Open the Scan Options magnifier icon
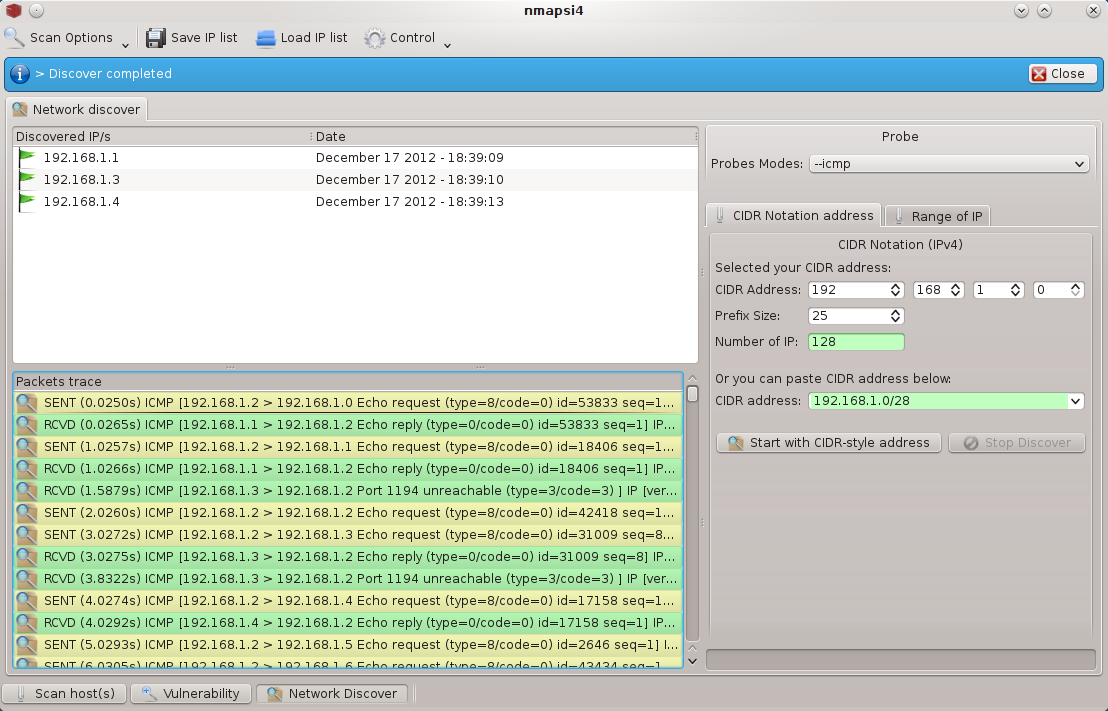The image size is (1108, 711). pyautogui.click(x=15, y=38)
